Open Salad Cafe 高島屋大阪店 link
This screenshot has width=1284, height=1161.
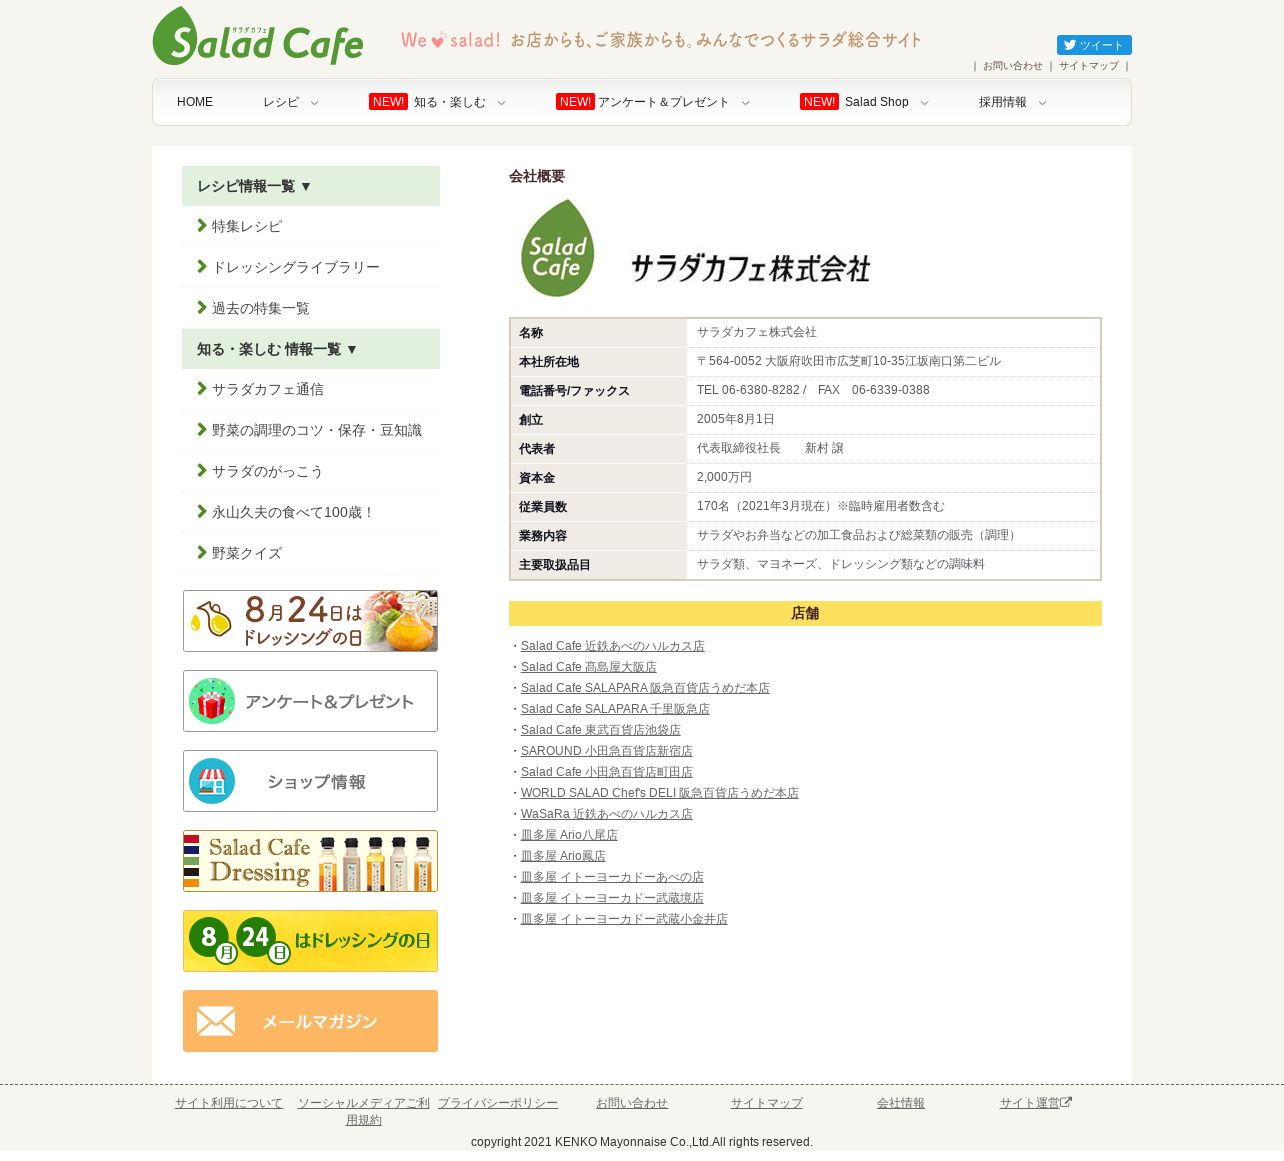588,667
